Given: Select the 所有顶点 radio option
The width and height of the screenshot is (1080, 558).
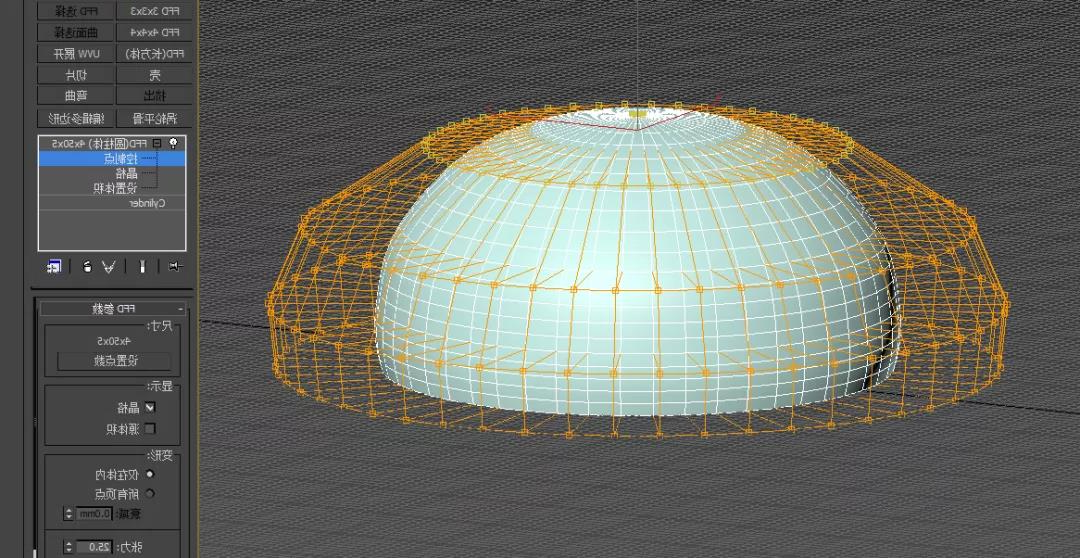Looking at the screenshot, I should coord(151,493).
